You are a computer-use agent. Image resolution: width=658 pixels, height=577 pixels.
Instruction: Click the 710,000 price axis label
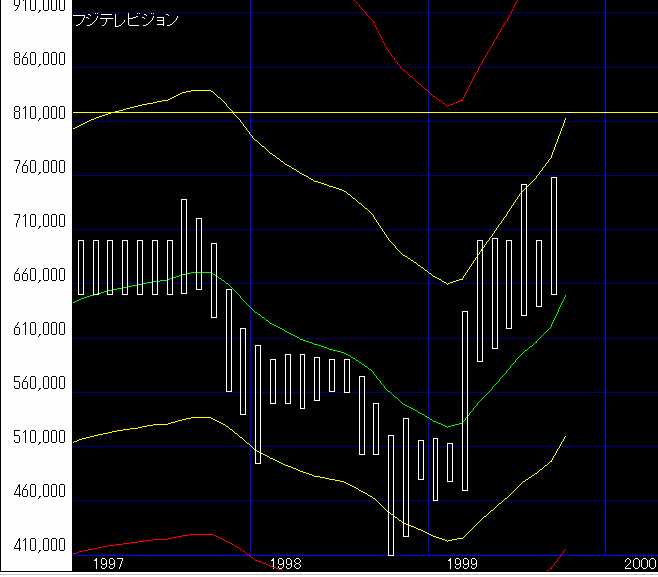(x=36, y=222)
